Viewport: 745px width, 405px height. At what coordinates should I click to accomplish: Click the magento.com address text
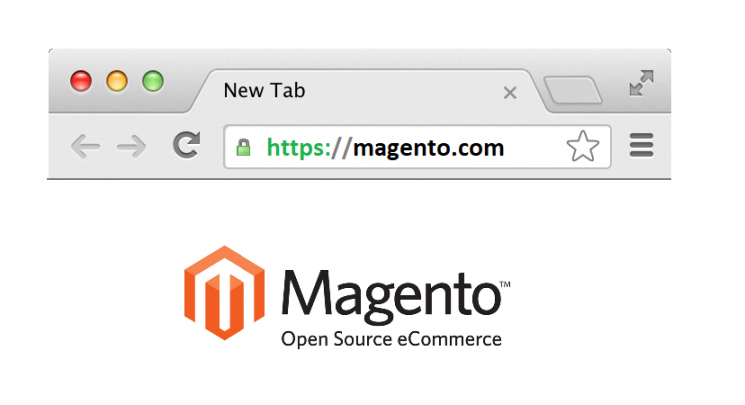429,148
